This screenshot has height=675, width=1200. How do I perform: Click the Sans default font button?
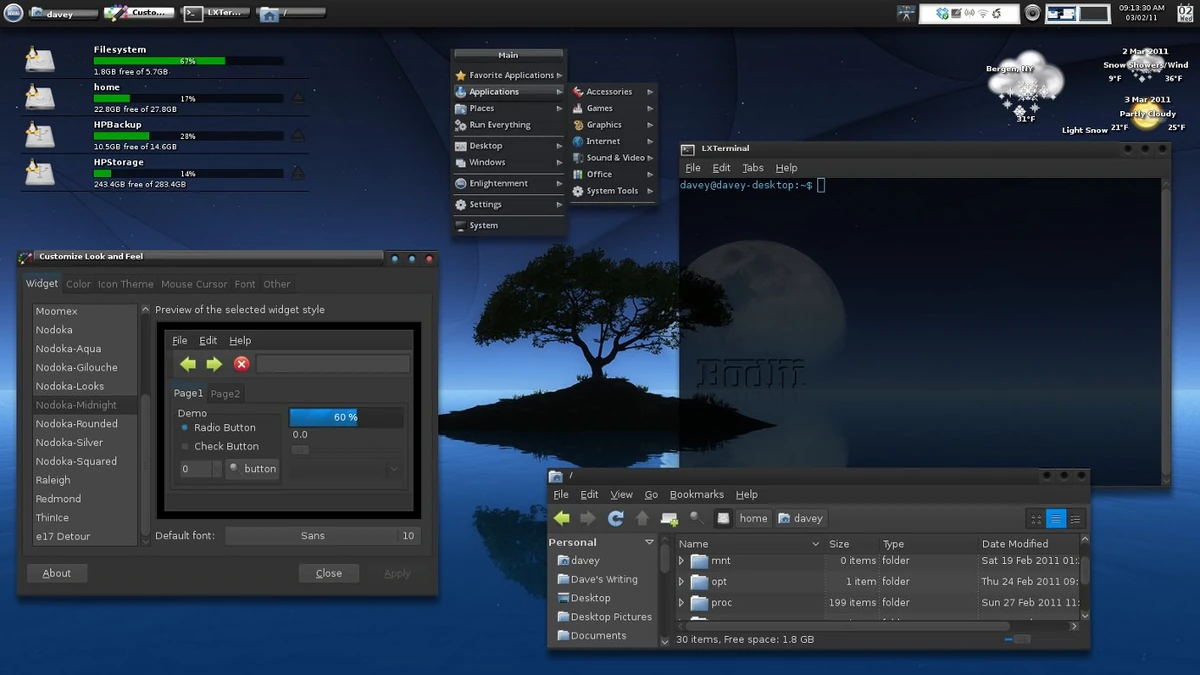[x=312, y=536]
